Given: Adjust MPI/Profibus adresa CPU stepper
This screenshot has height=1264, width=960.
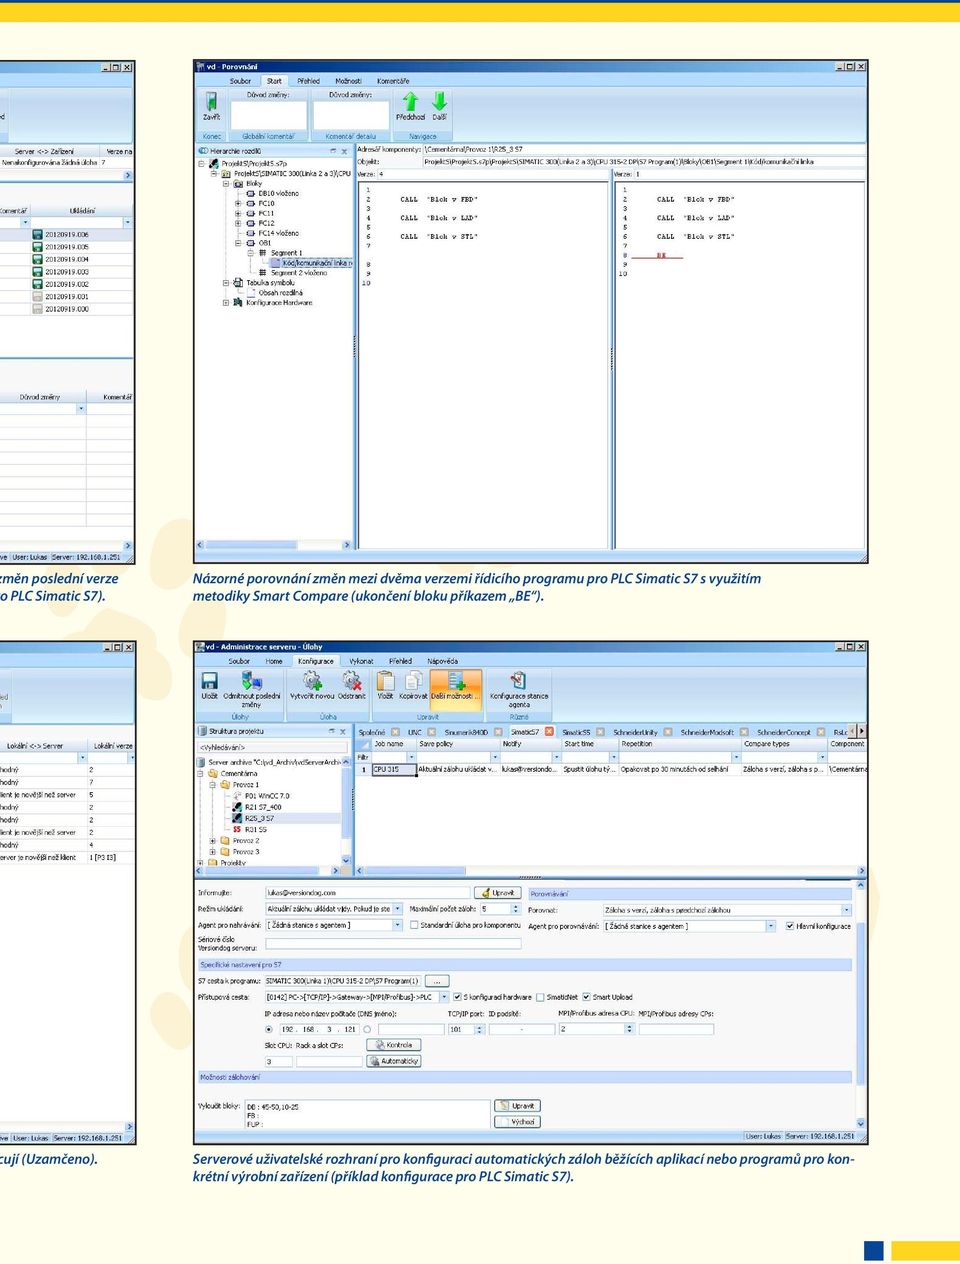Looking at the screenshot, I should 631,1029.
